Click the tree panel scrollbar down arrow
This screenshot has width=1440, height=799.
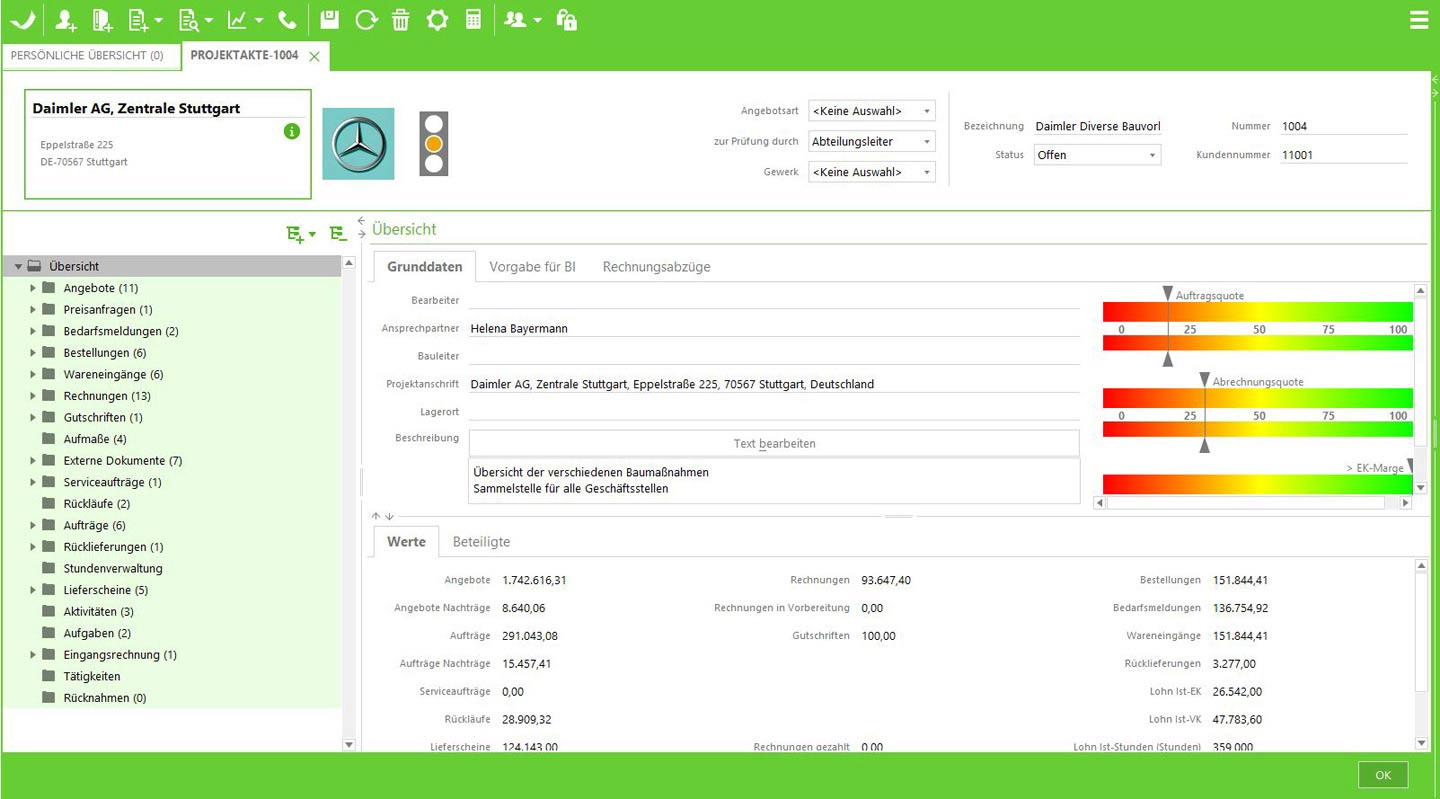(x=349, y=745)
